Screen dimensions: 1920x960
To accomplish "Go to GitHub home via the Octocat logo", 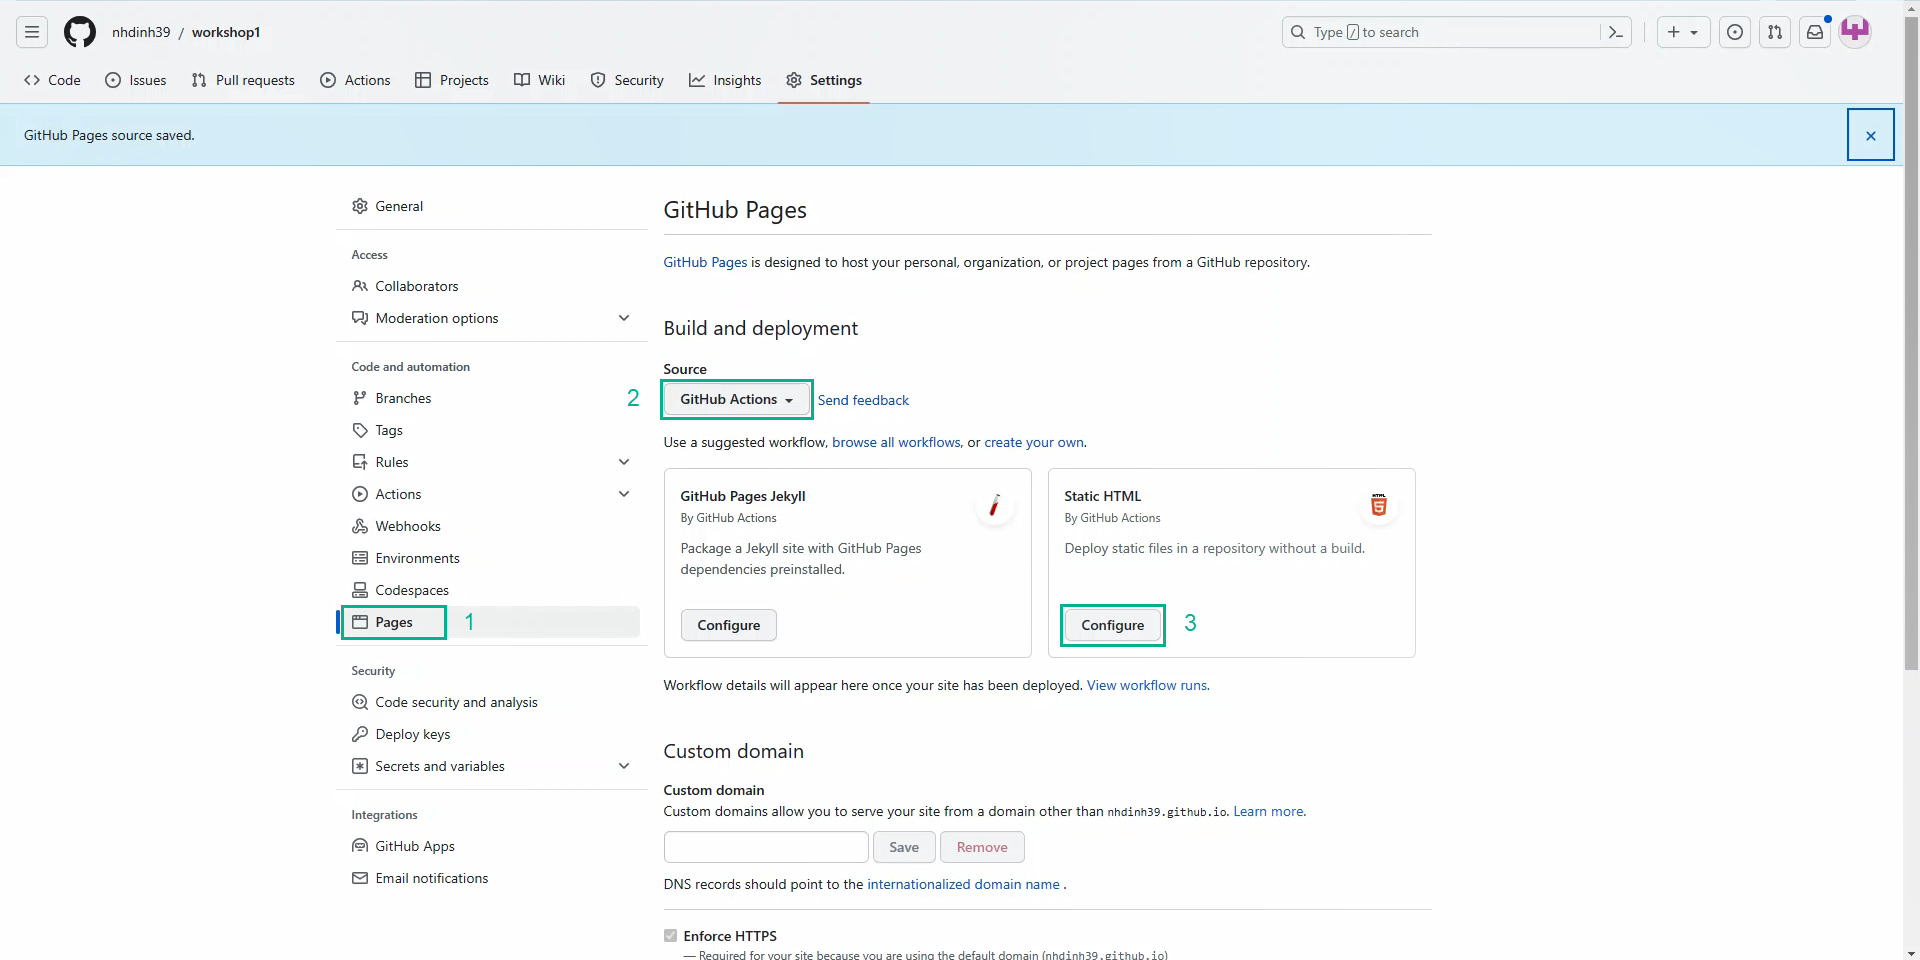I will [80, 32].
